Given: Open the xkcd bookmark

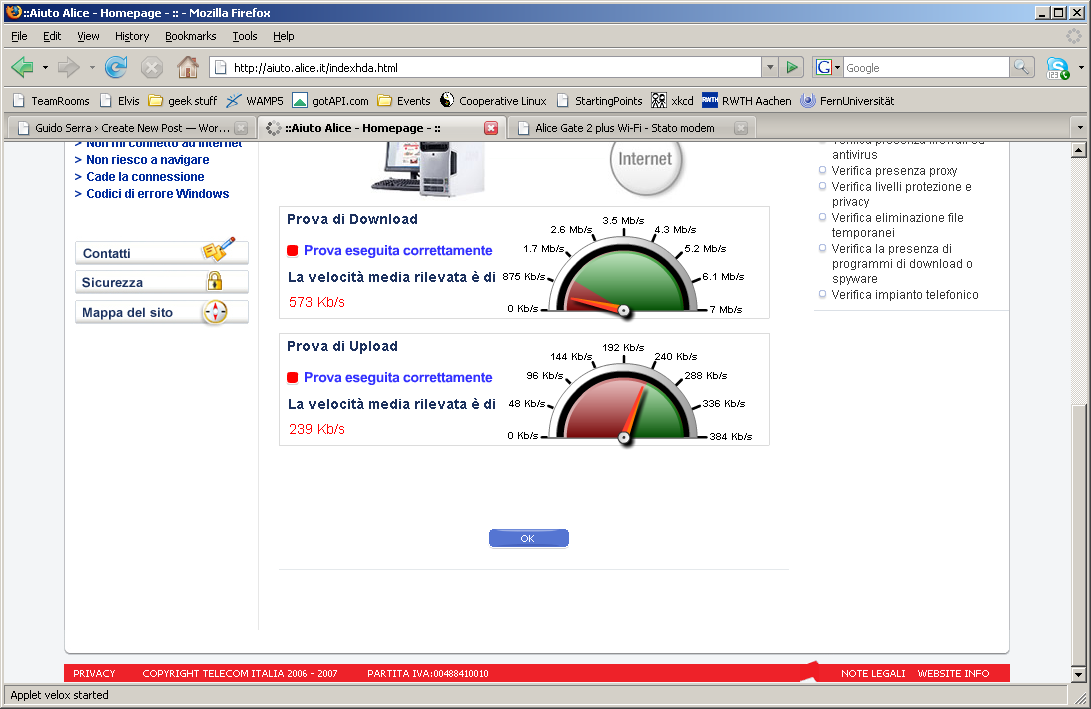Looking at the screenshot, I should pos(672,101).
